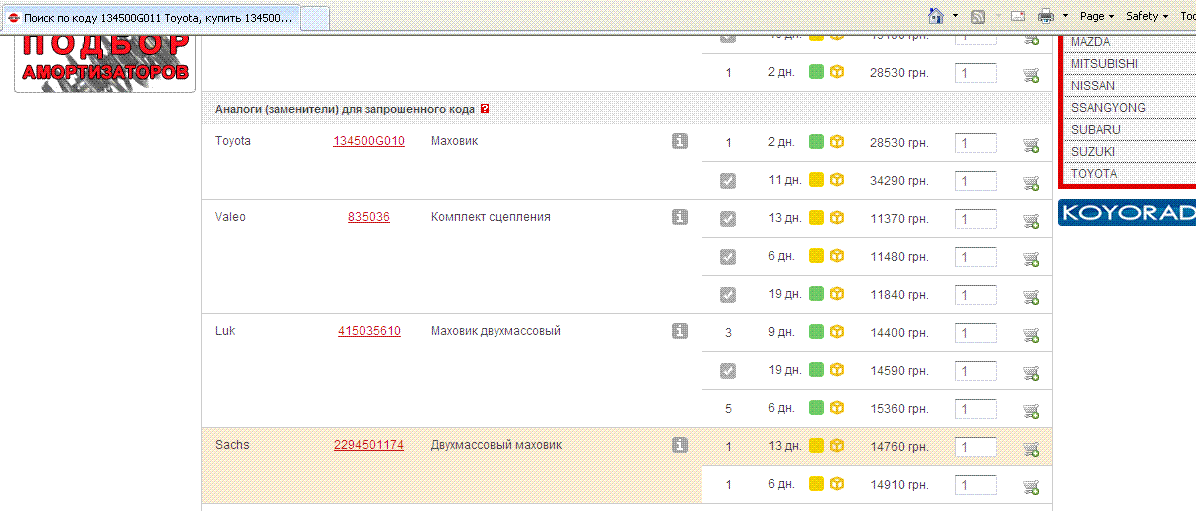Viewport: 1196px width, 511px height.
Task: Toggle the checkmark in the 14590 грн. row
Action: point(728,370)
